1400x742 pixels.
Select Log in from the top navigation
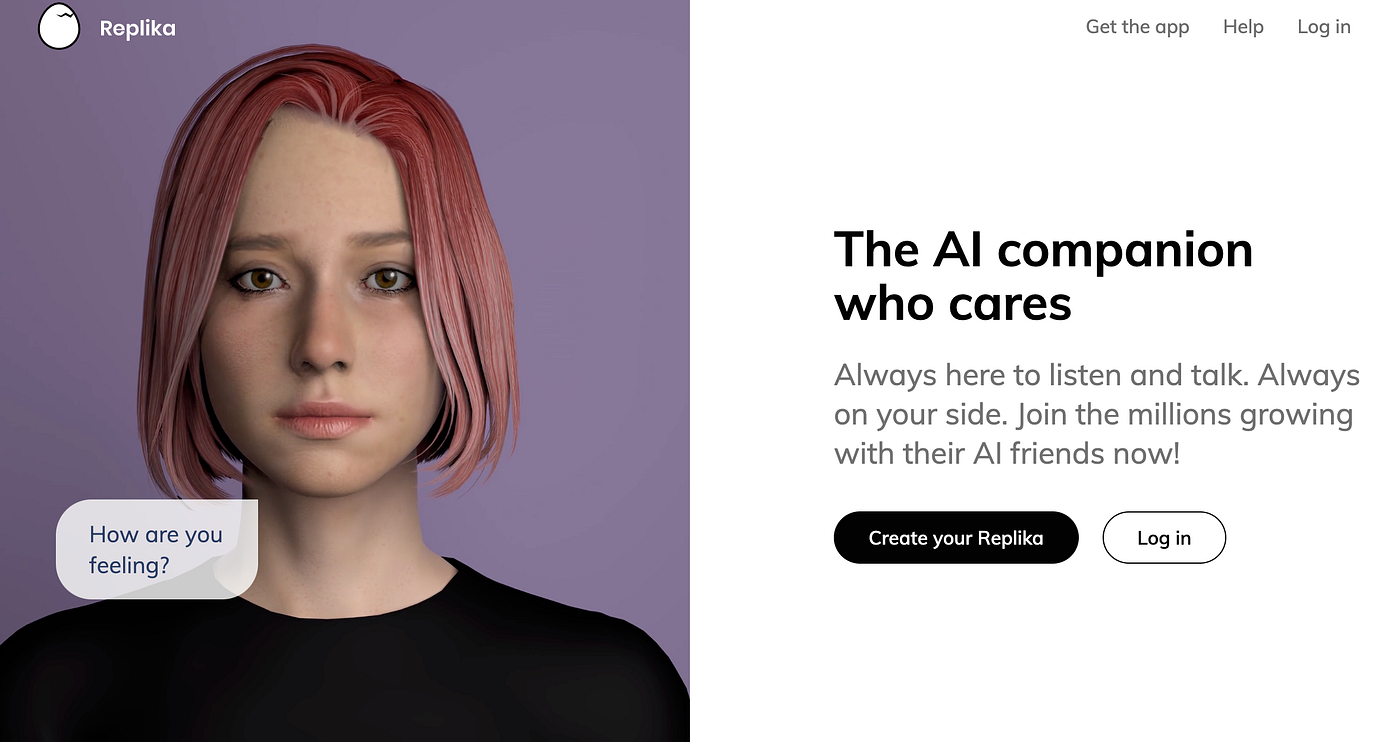pyautogui.click(x=1324, y=27)
